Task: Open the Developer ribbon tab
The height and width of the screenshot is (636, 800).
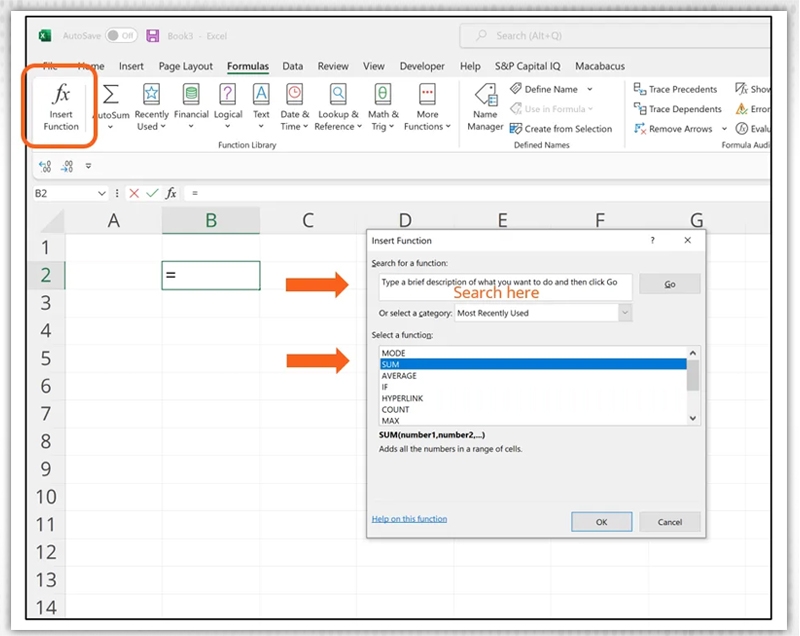Action: [422, 66]
